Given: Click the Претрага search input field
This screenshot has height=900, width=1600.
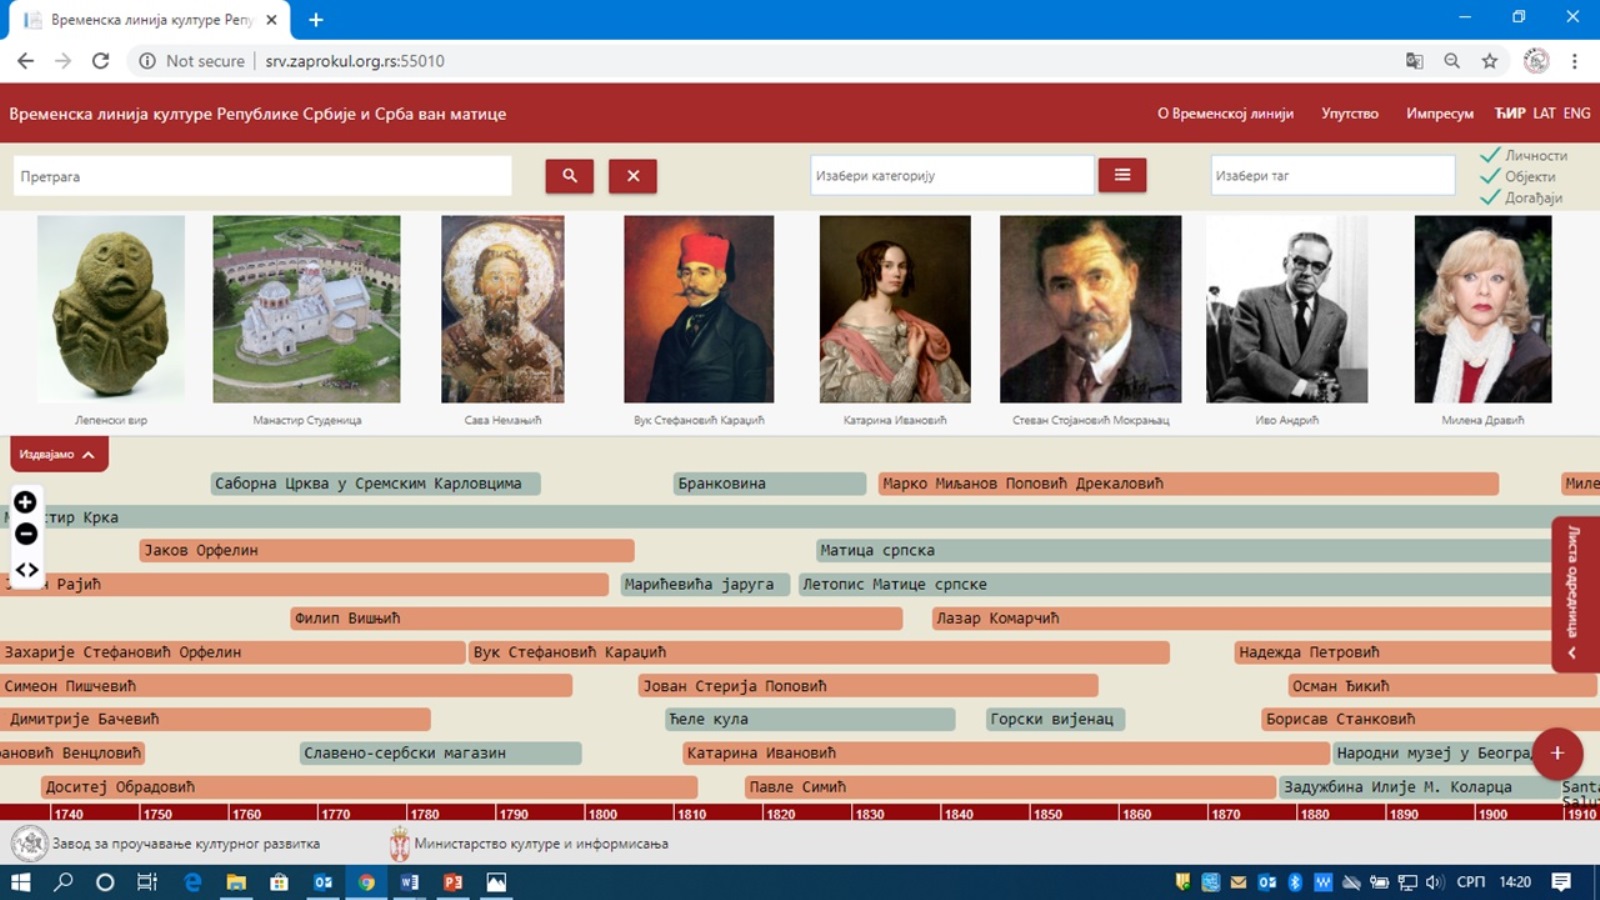Looking at the screenshot, I should [262, 176].
